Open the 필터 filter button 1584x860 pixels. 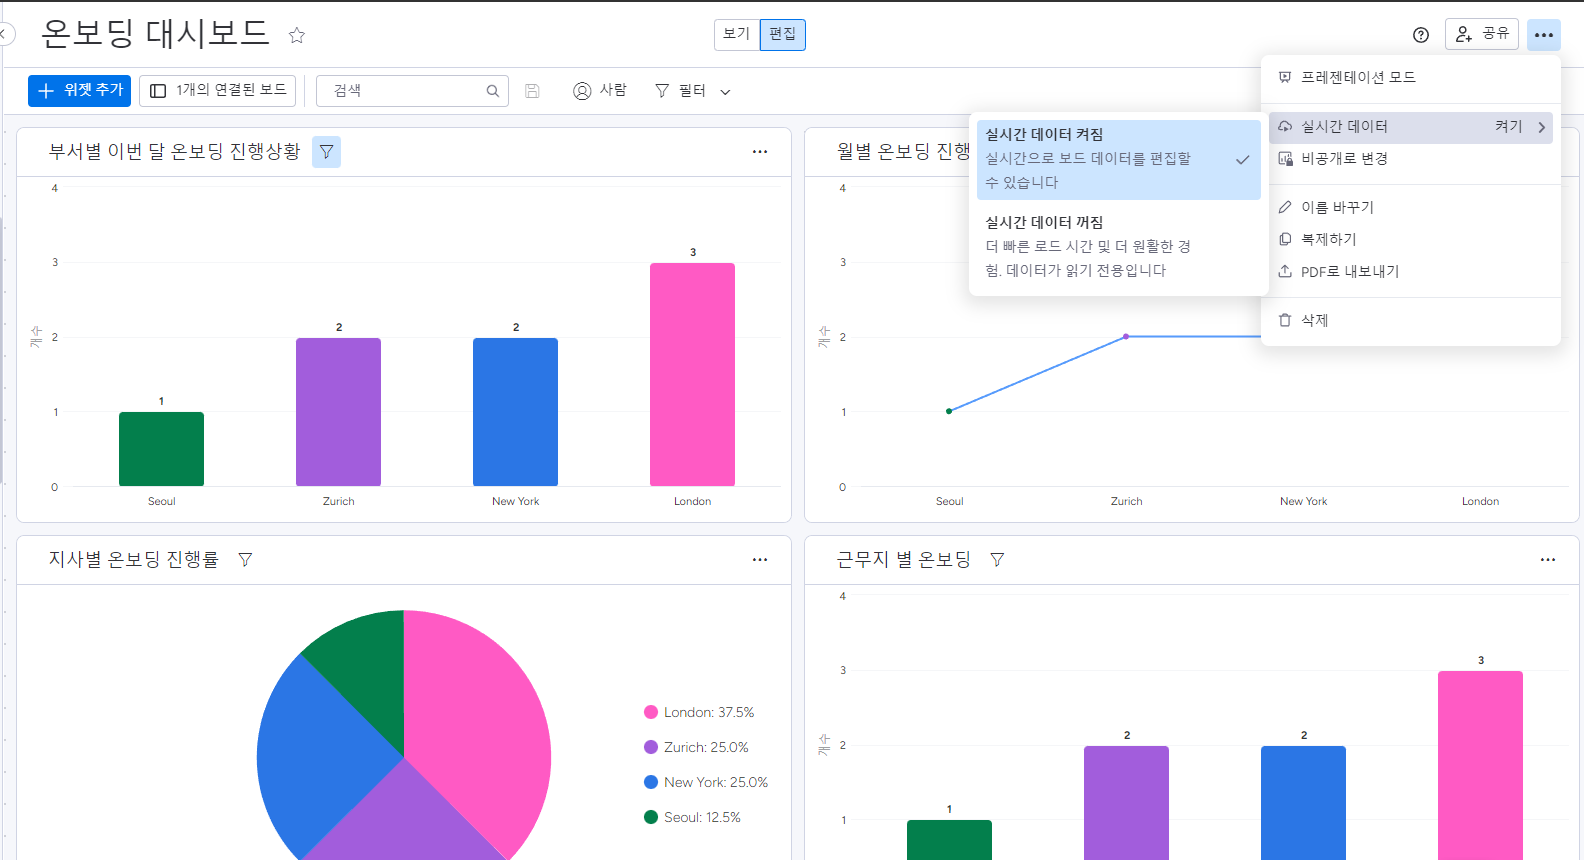click(680, 91)
